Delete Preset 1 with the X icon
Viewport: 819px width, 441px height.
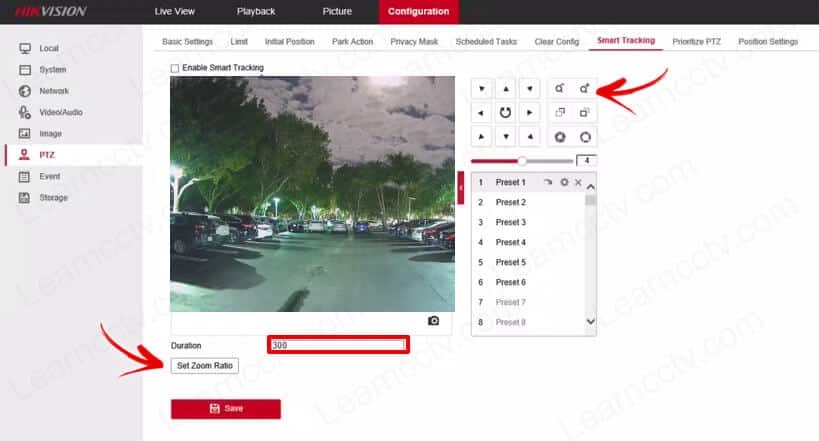click(x=578, y=183)
